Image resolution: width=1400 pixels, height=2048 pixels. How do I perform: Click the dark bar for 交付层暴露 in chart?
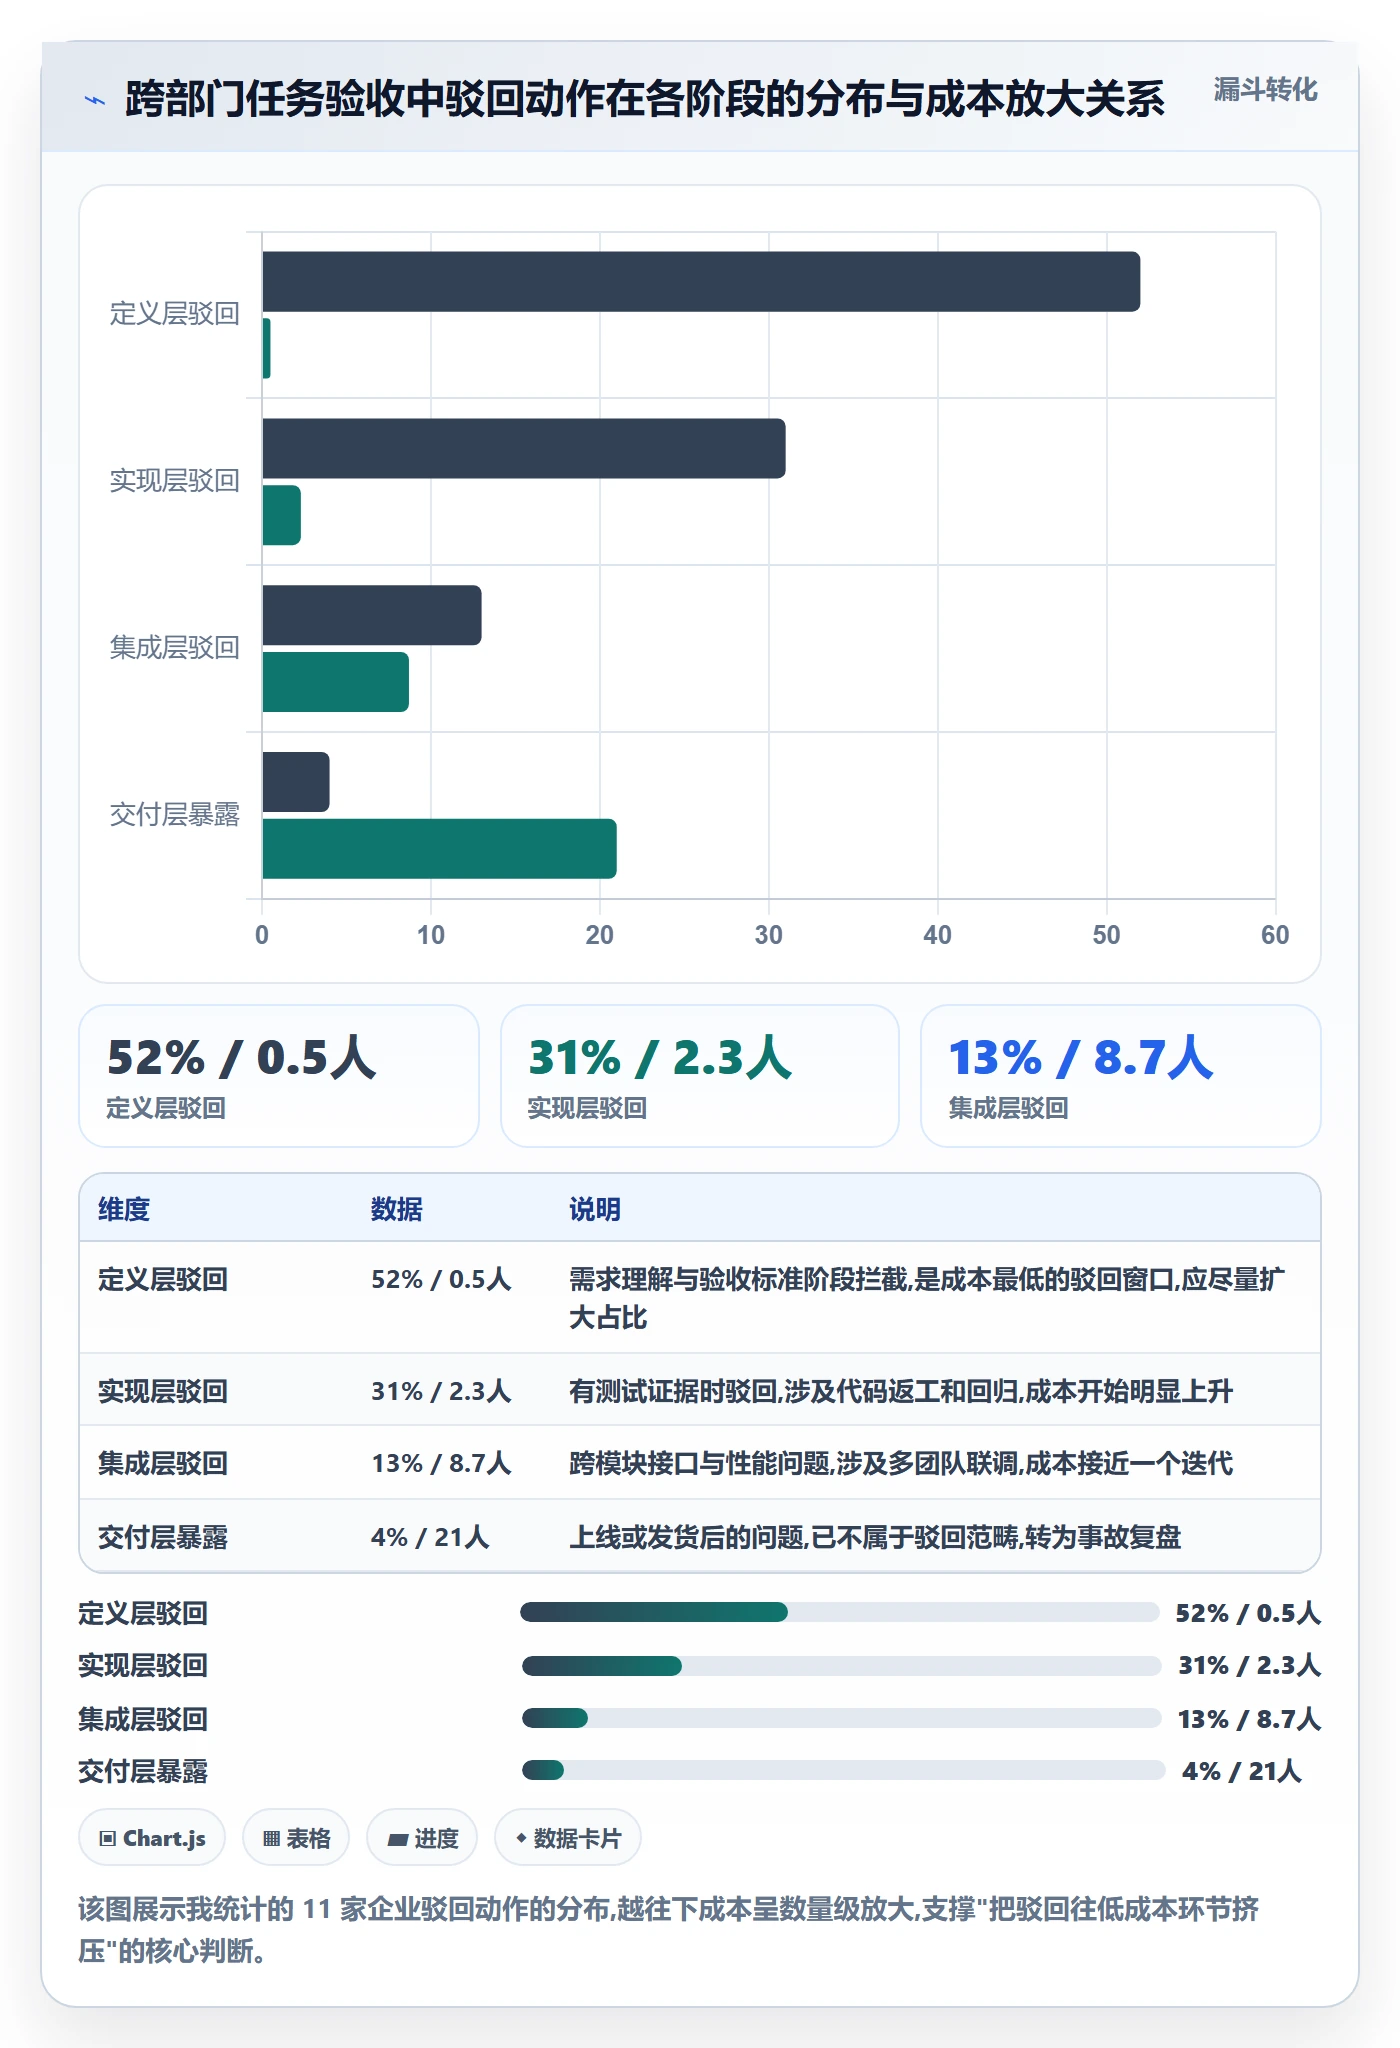coord(296,782)
